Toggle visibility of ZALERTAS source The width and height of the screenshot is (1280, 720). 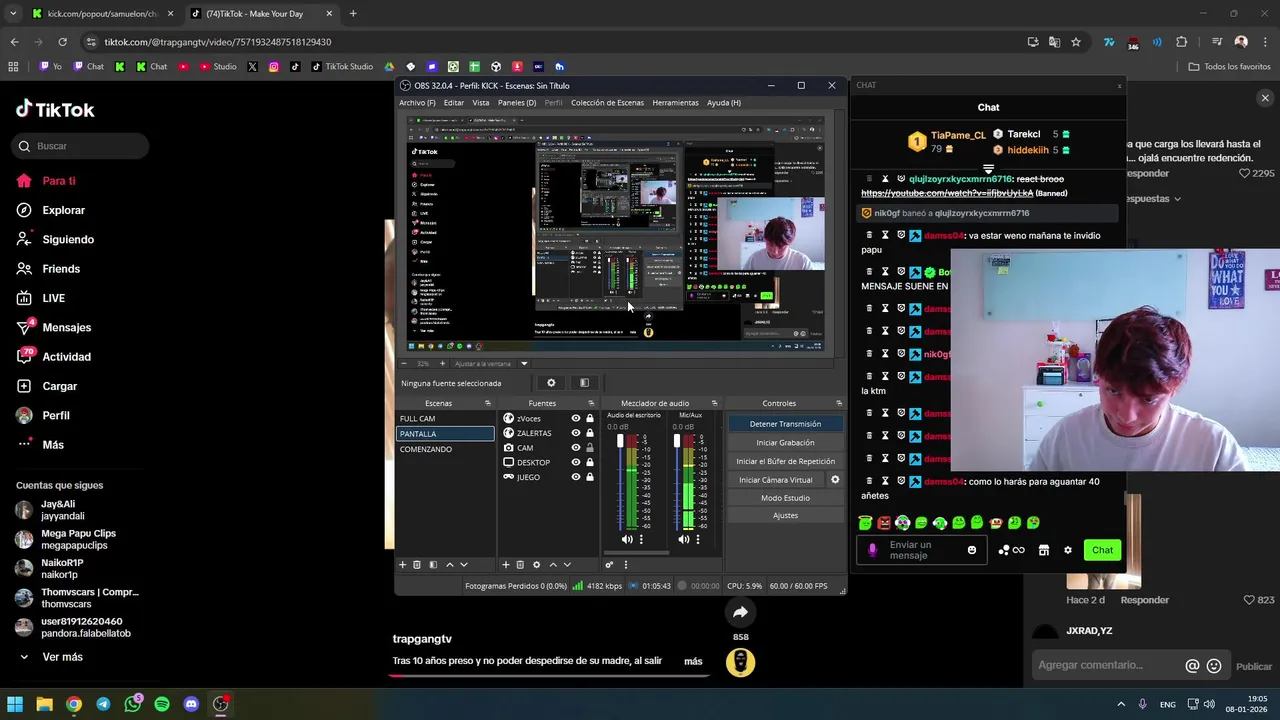(x=575, y=433)
